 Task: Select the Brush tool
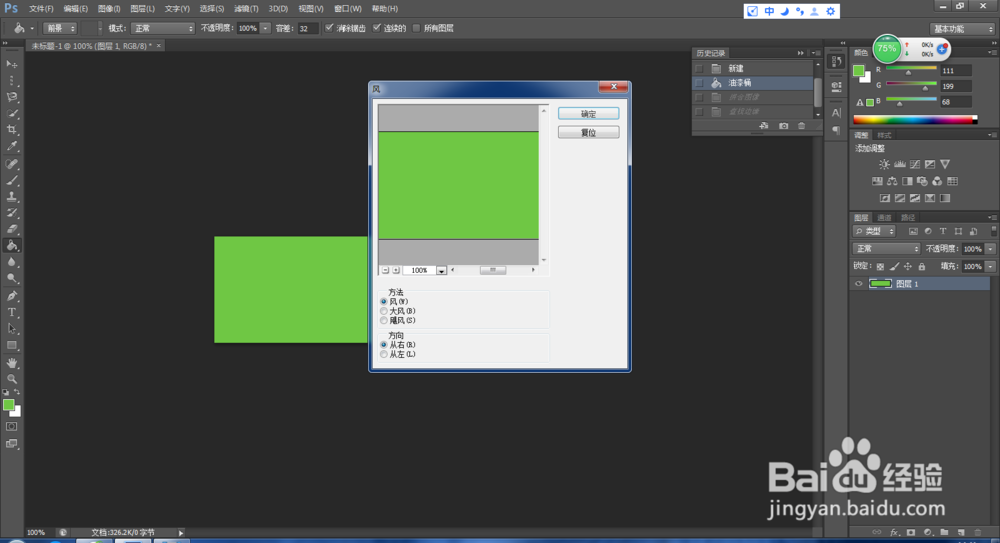pos(11,180)
